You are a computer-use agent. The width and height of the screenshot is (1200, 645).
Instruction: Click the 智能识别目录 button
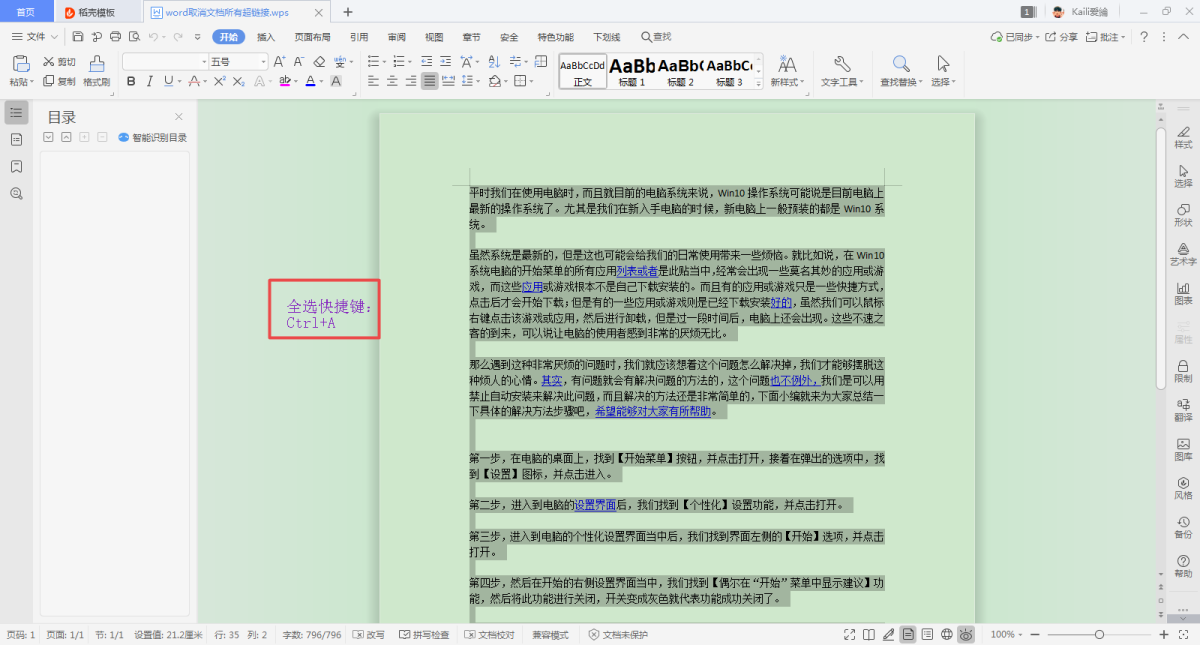(153, 137)
